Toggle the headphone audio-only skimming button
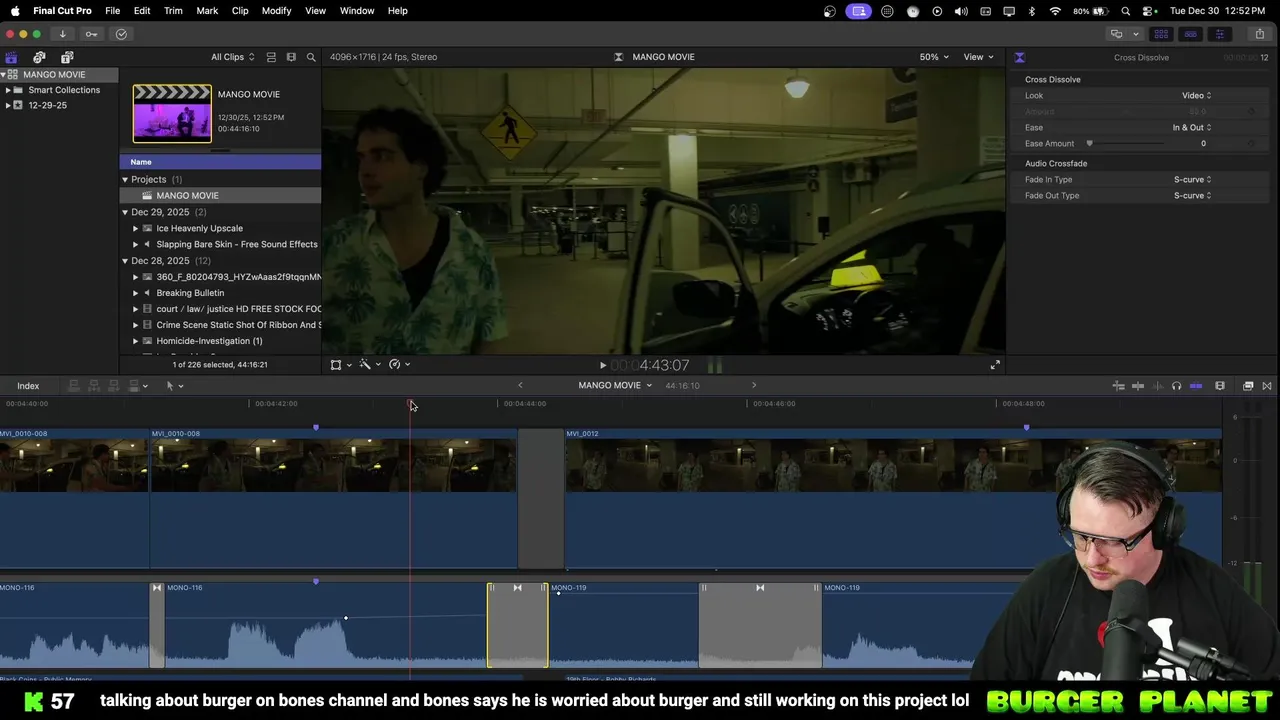 click(1177, 385)
